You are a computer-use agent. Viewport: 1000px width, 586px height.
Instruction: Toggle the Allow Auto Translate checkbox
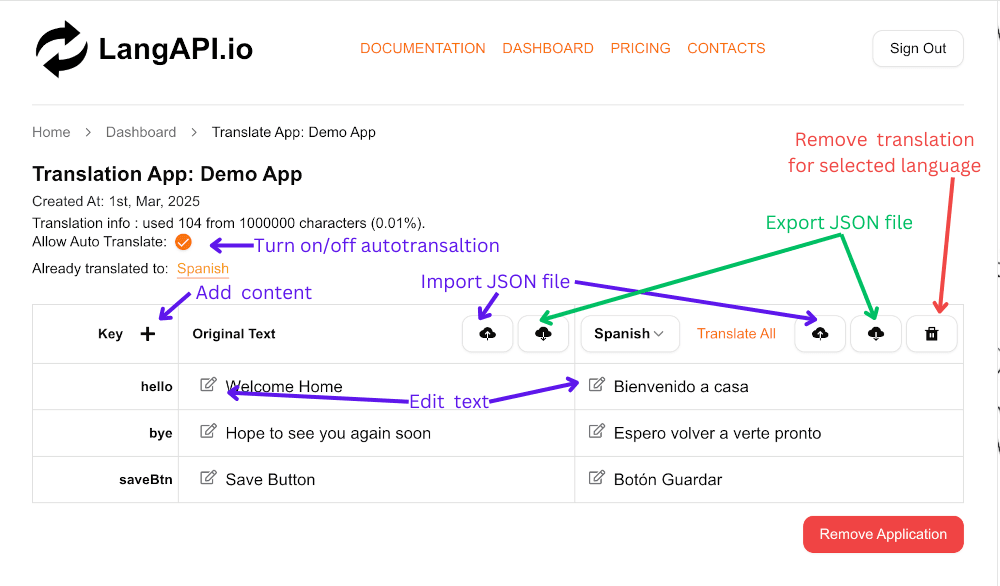click(183, 242)
